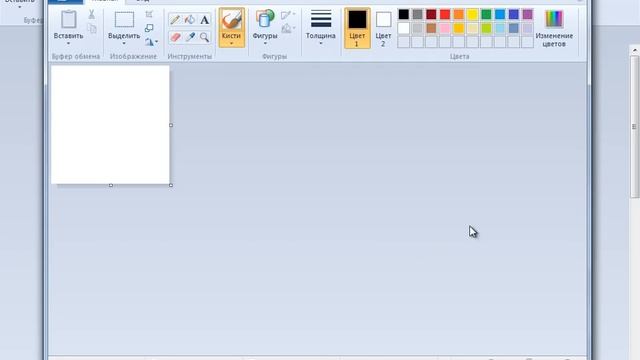
Task: Open the shape Fill dropdown arrow
Action: 294,28
